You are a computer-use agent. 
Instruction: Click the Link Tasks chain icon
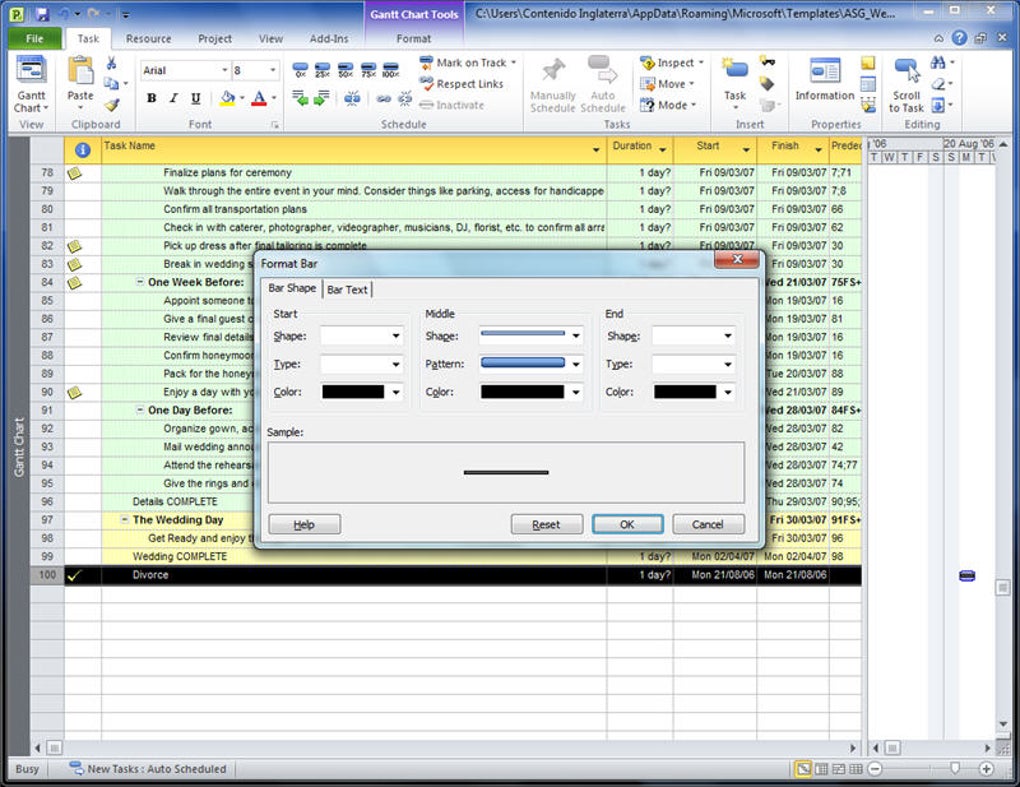[383, 99]
